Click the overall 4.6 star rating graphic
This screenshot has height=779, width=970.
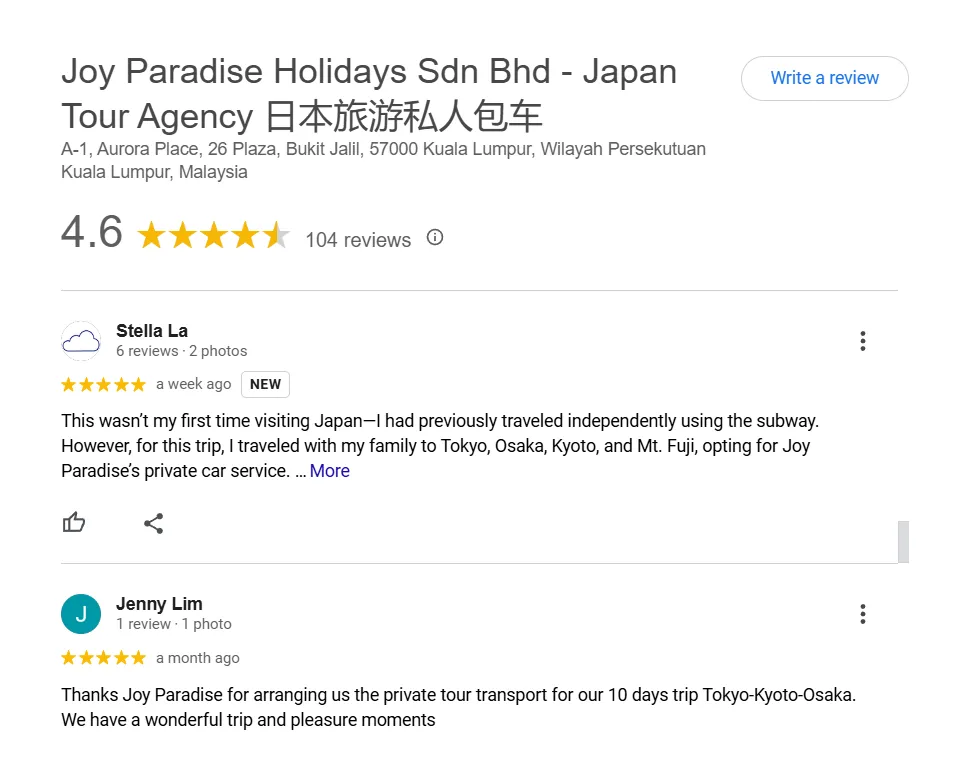point(213,236)
